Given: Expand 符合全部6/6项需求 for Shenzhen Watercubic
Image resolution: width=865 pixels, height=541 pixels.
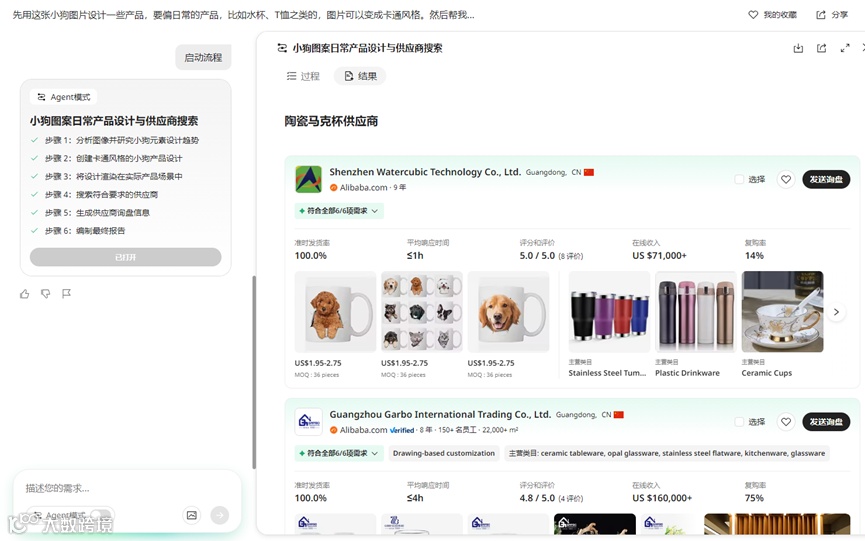Looking at the screenshot, I should 339,211.
